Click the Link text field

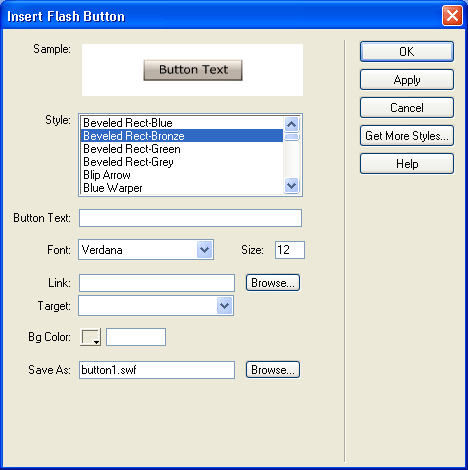157,283
